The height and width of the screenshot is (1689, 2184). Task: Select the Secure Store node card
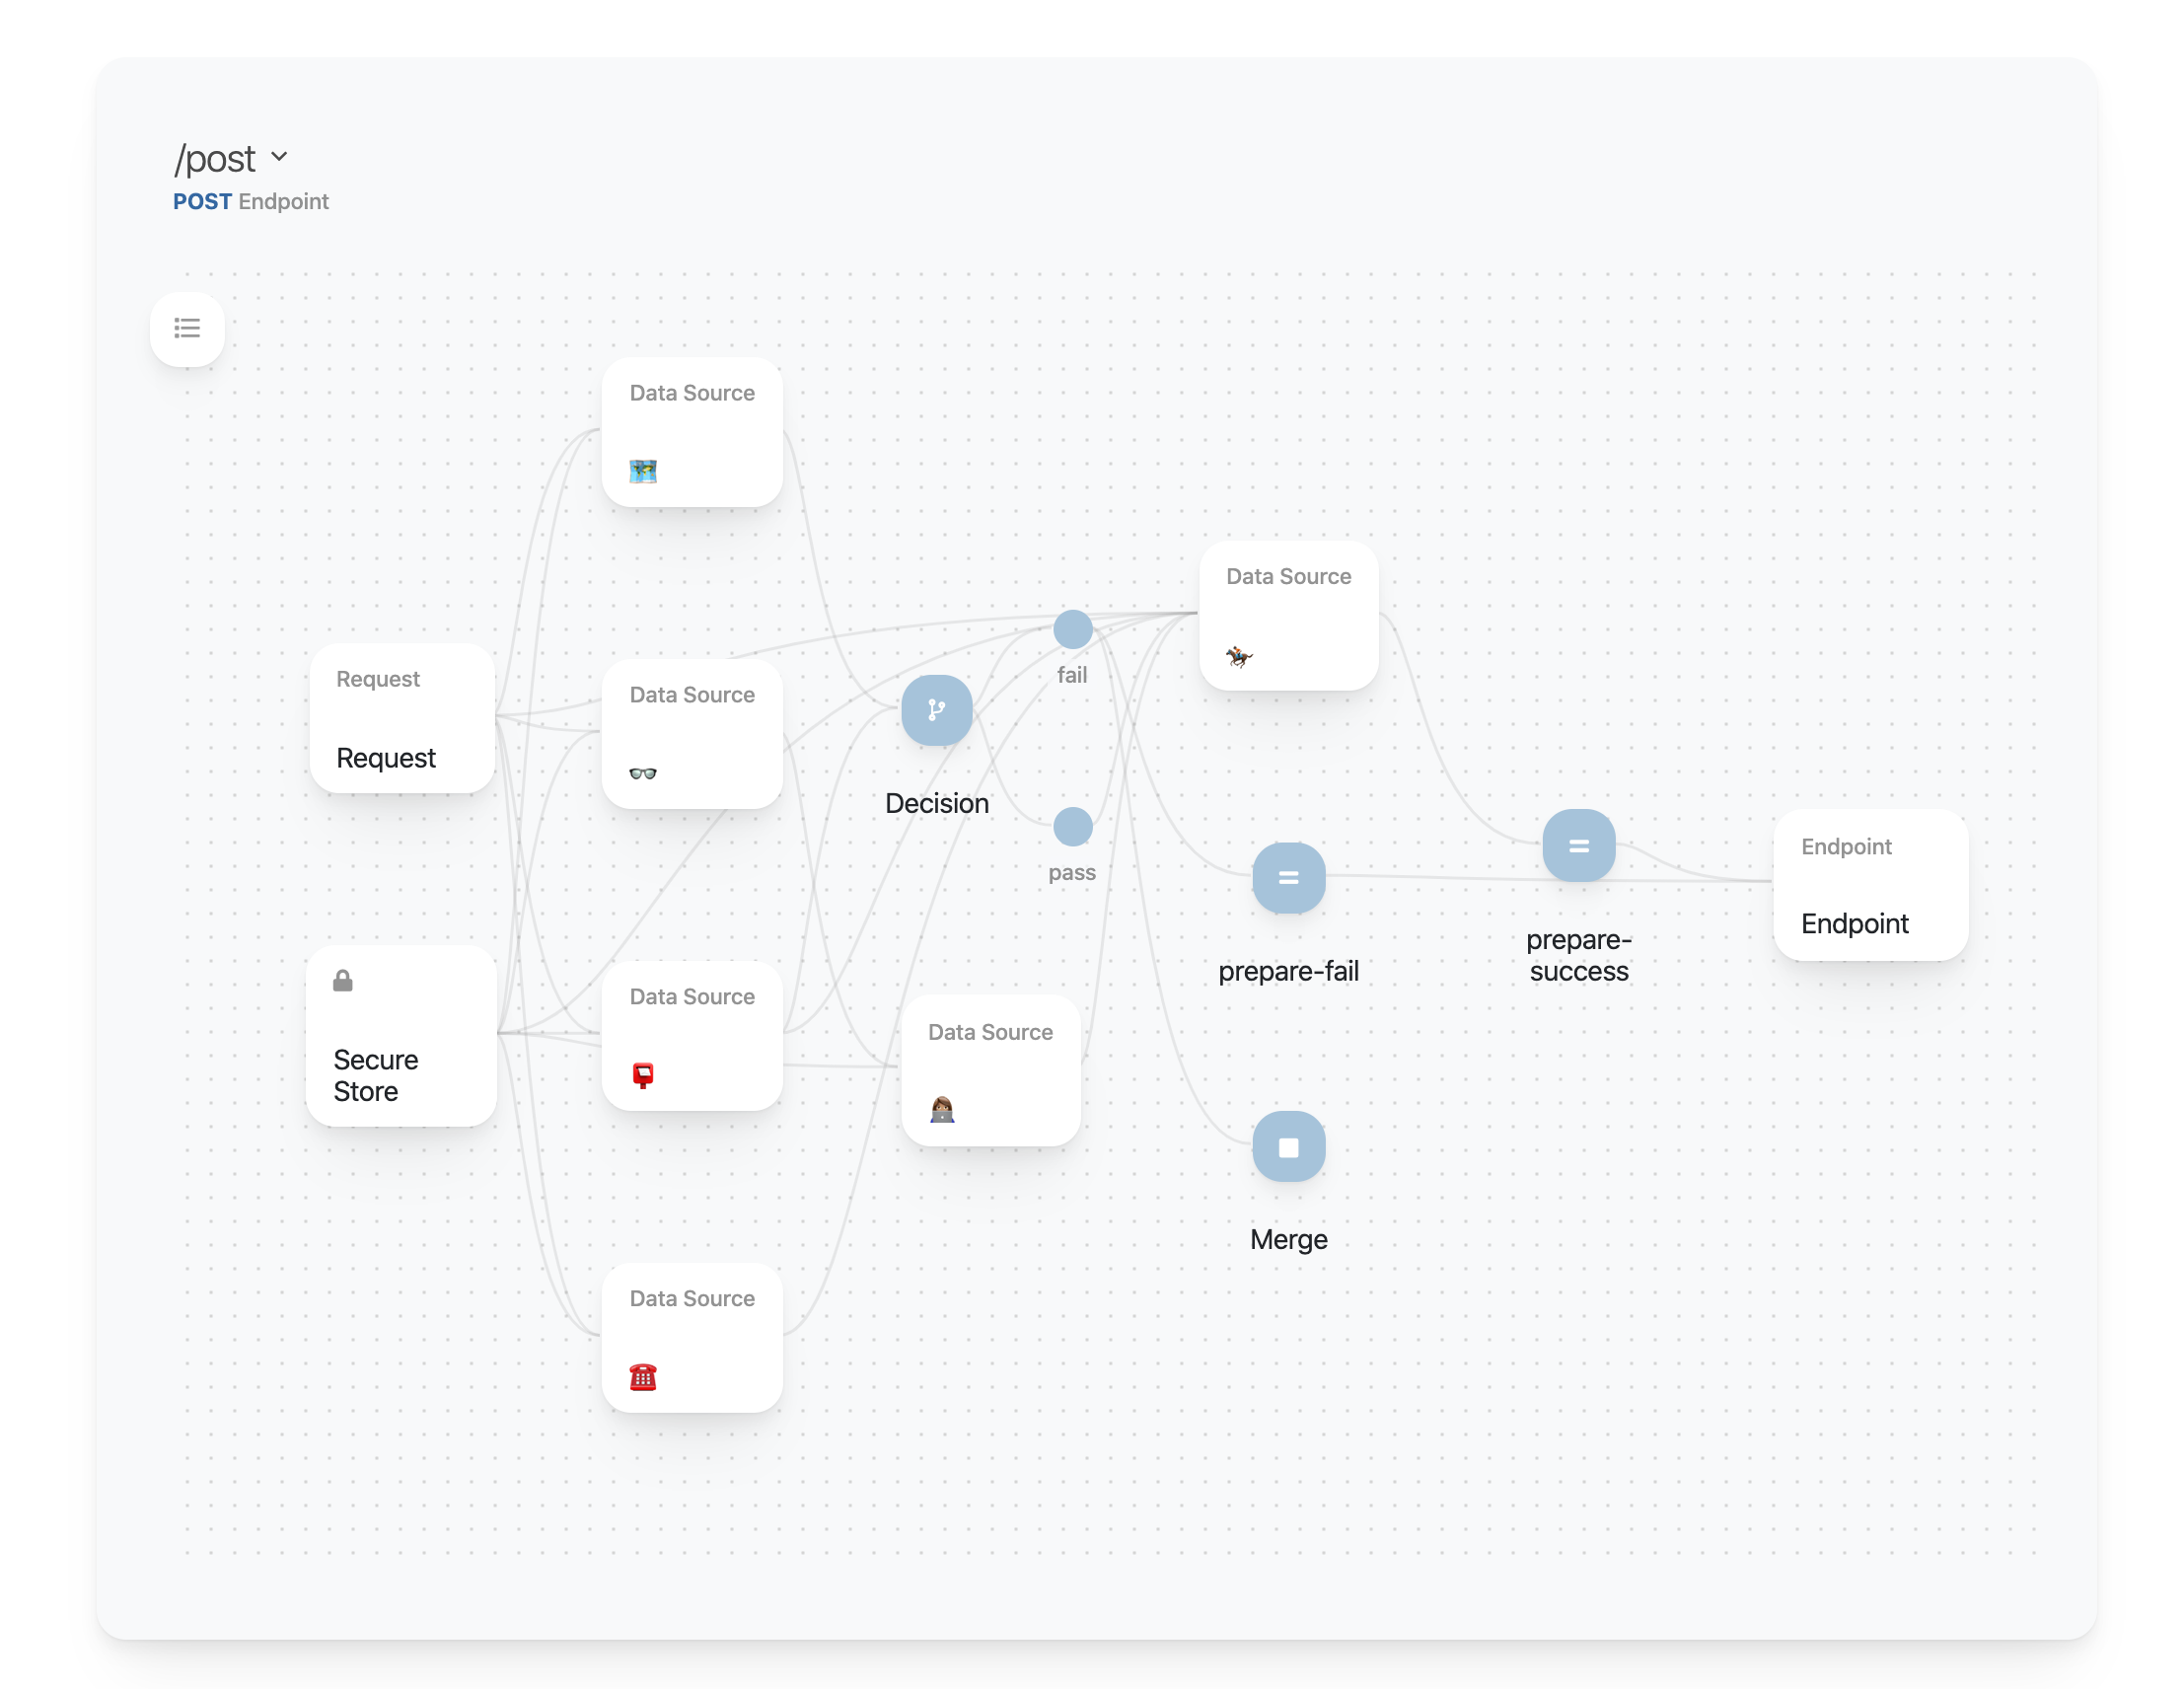[401, 1036]
